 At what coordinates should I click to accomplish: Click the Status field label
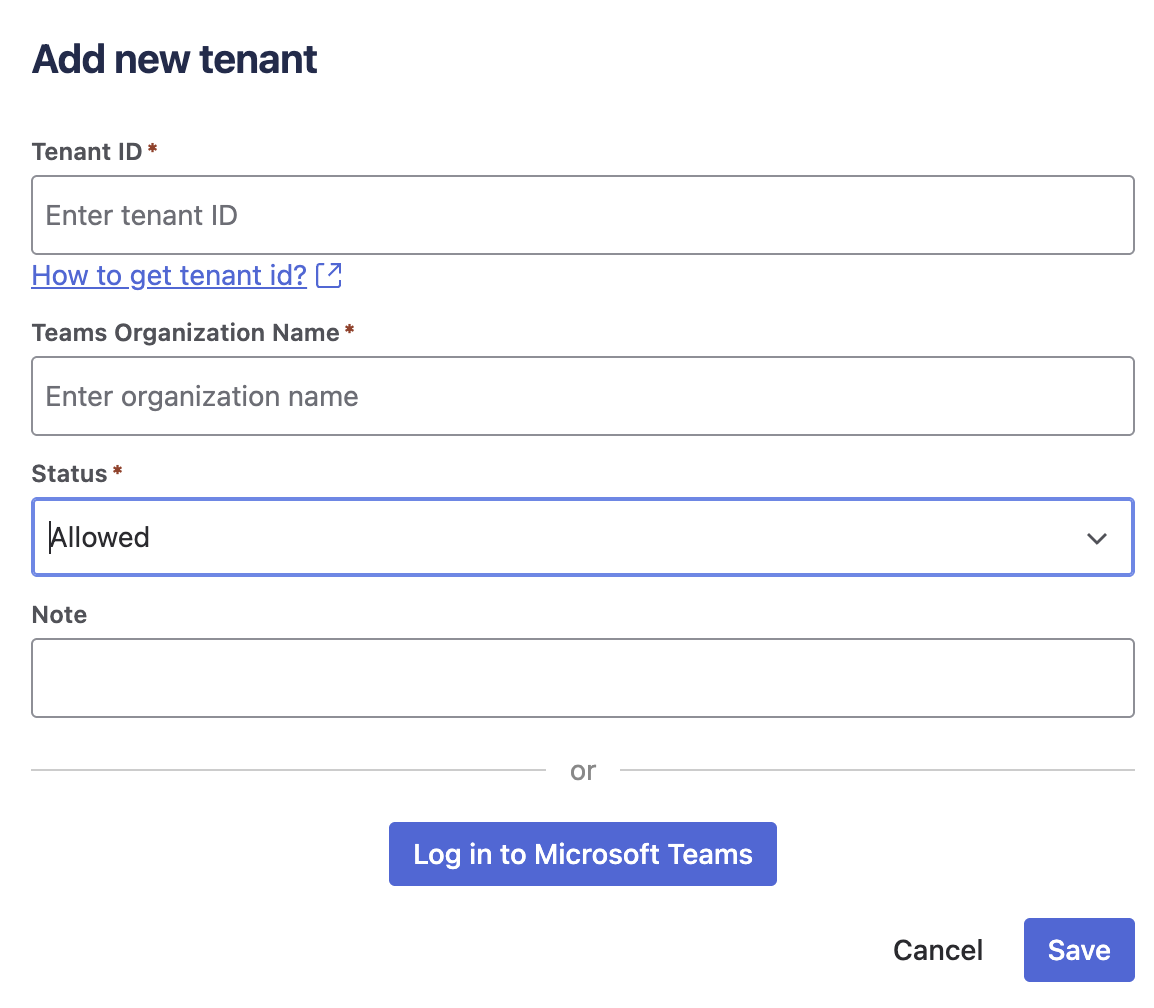tap(69, 473)
